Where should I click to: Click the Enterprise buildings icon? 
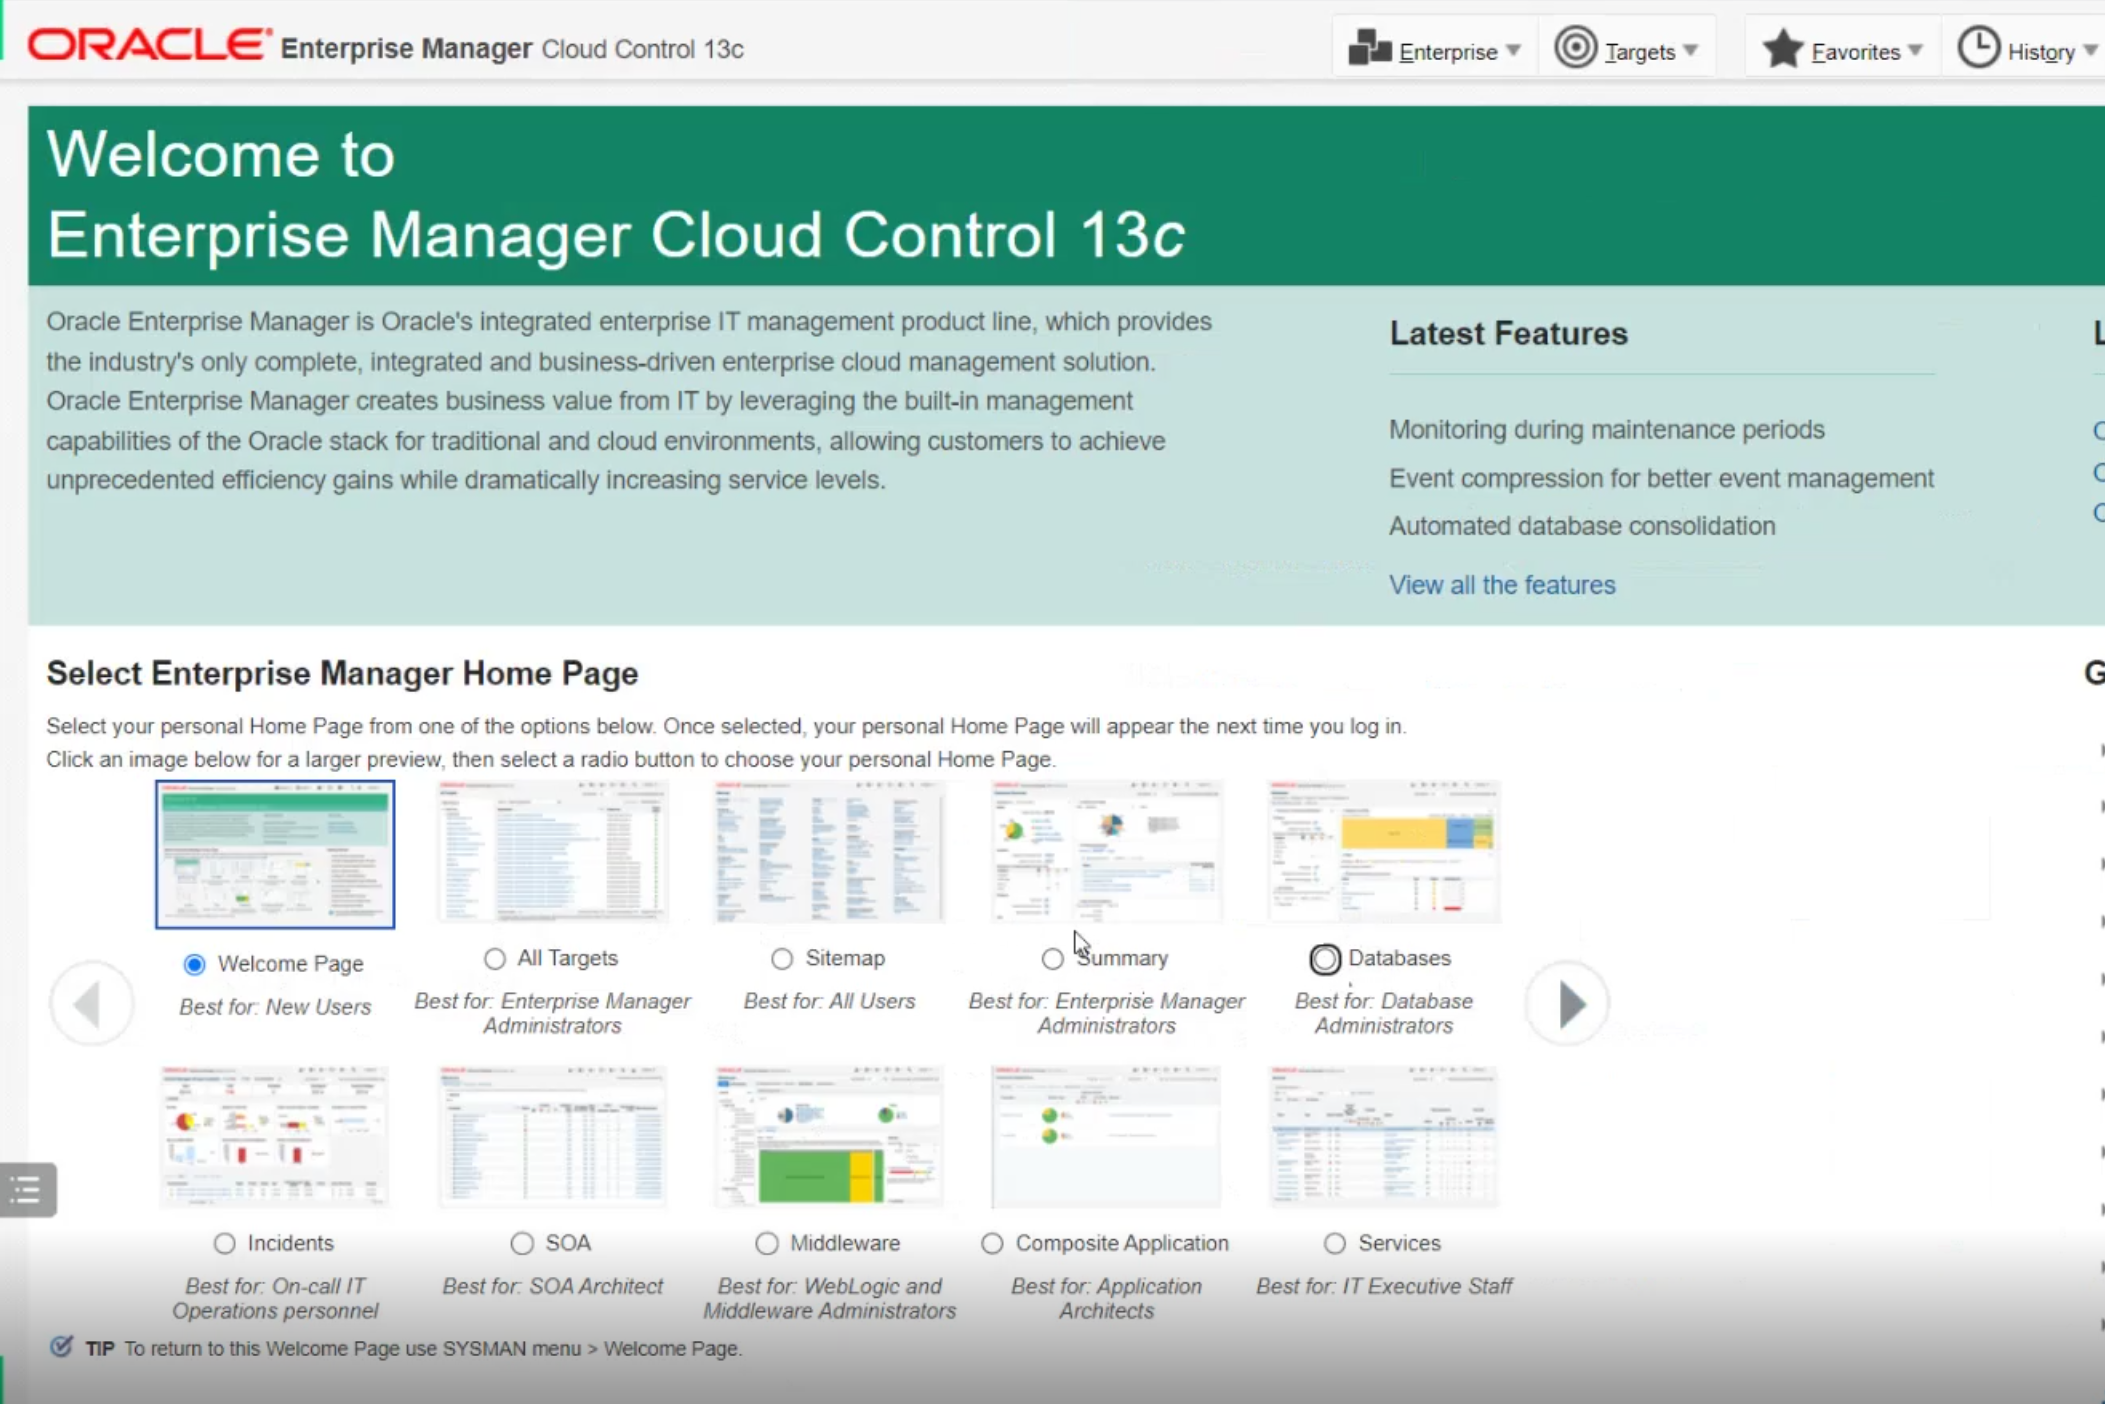1369,48
